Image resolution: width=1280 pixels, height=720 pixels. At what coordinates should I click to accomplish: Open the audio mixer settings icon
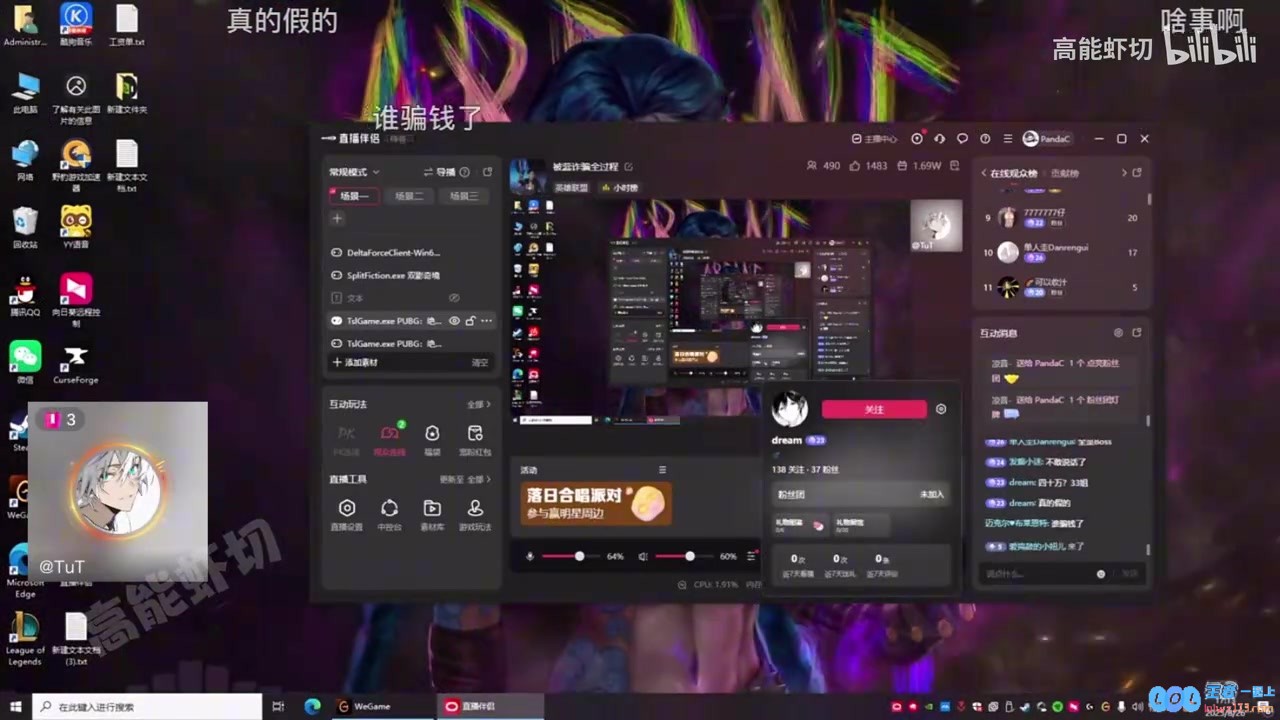pyautogui.click(x=751, y=556)
